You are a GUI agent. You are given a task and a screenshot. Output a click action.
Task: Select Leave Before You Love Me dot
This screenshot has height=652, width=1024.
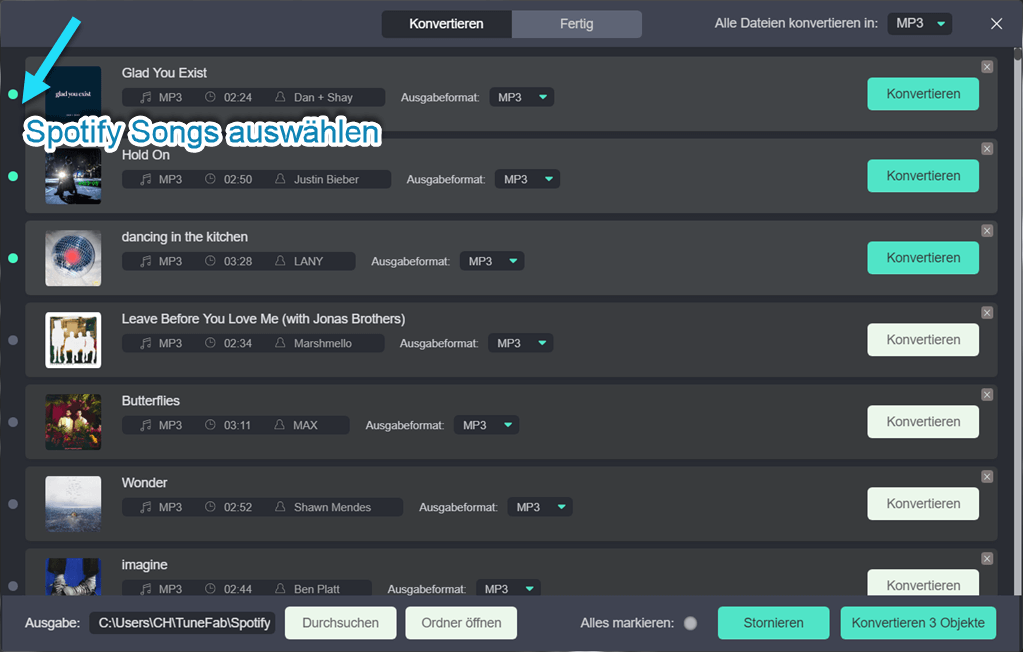pyautogui.click(x=13, y=340)
